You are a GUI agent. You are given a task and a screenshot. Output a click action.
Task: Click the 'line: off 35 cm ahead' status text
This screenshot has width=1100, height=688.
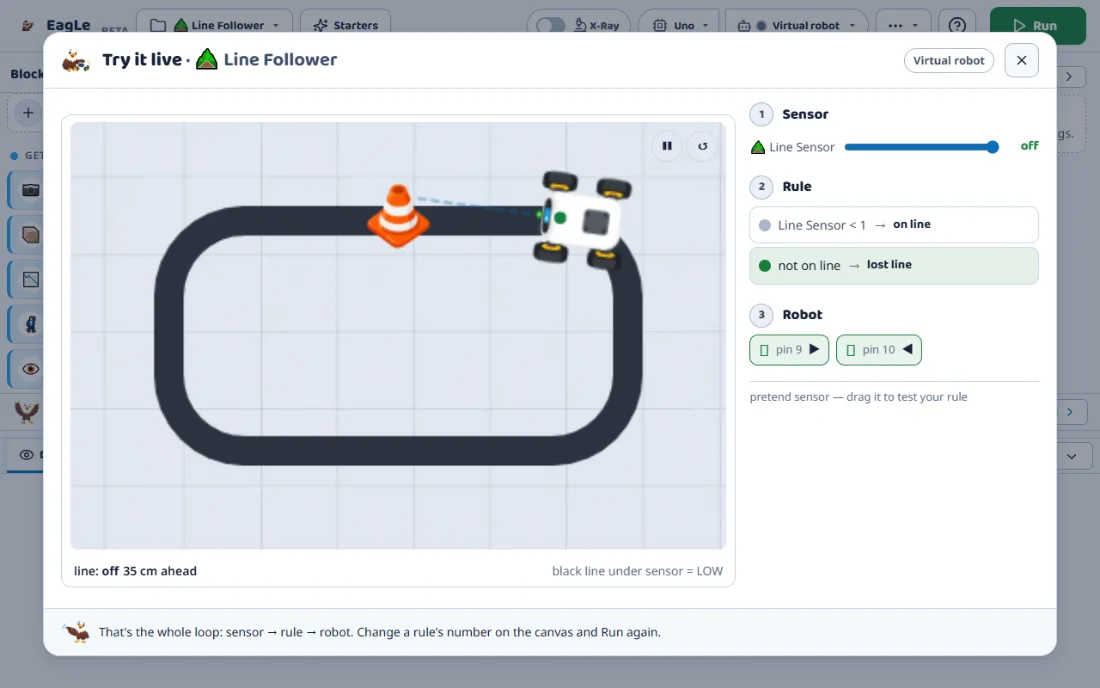(135, 571)
